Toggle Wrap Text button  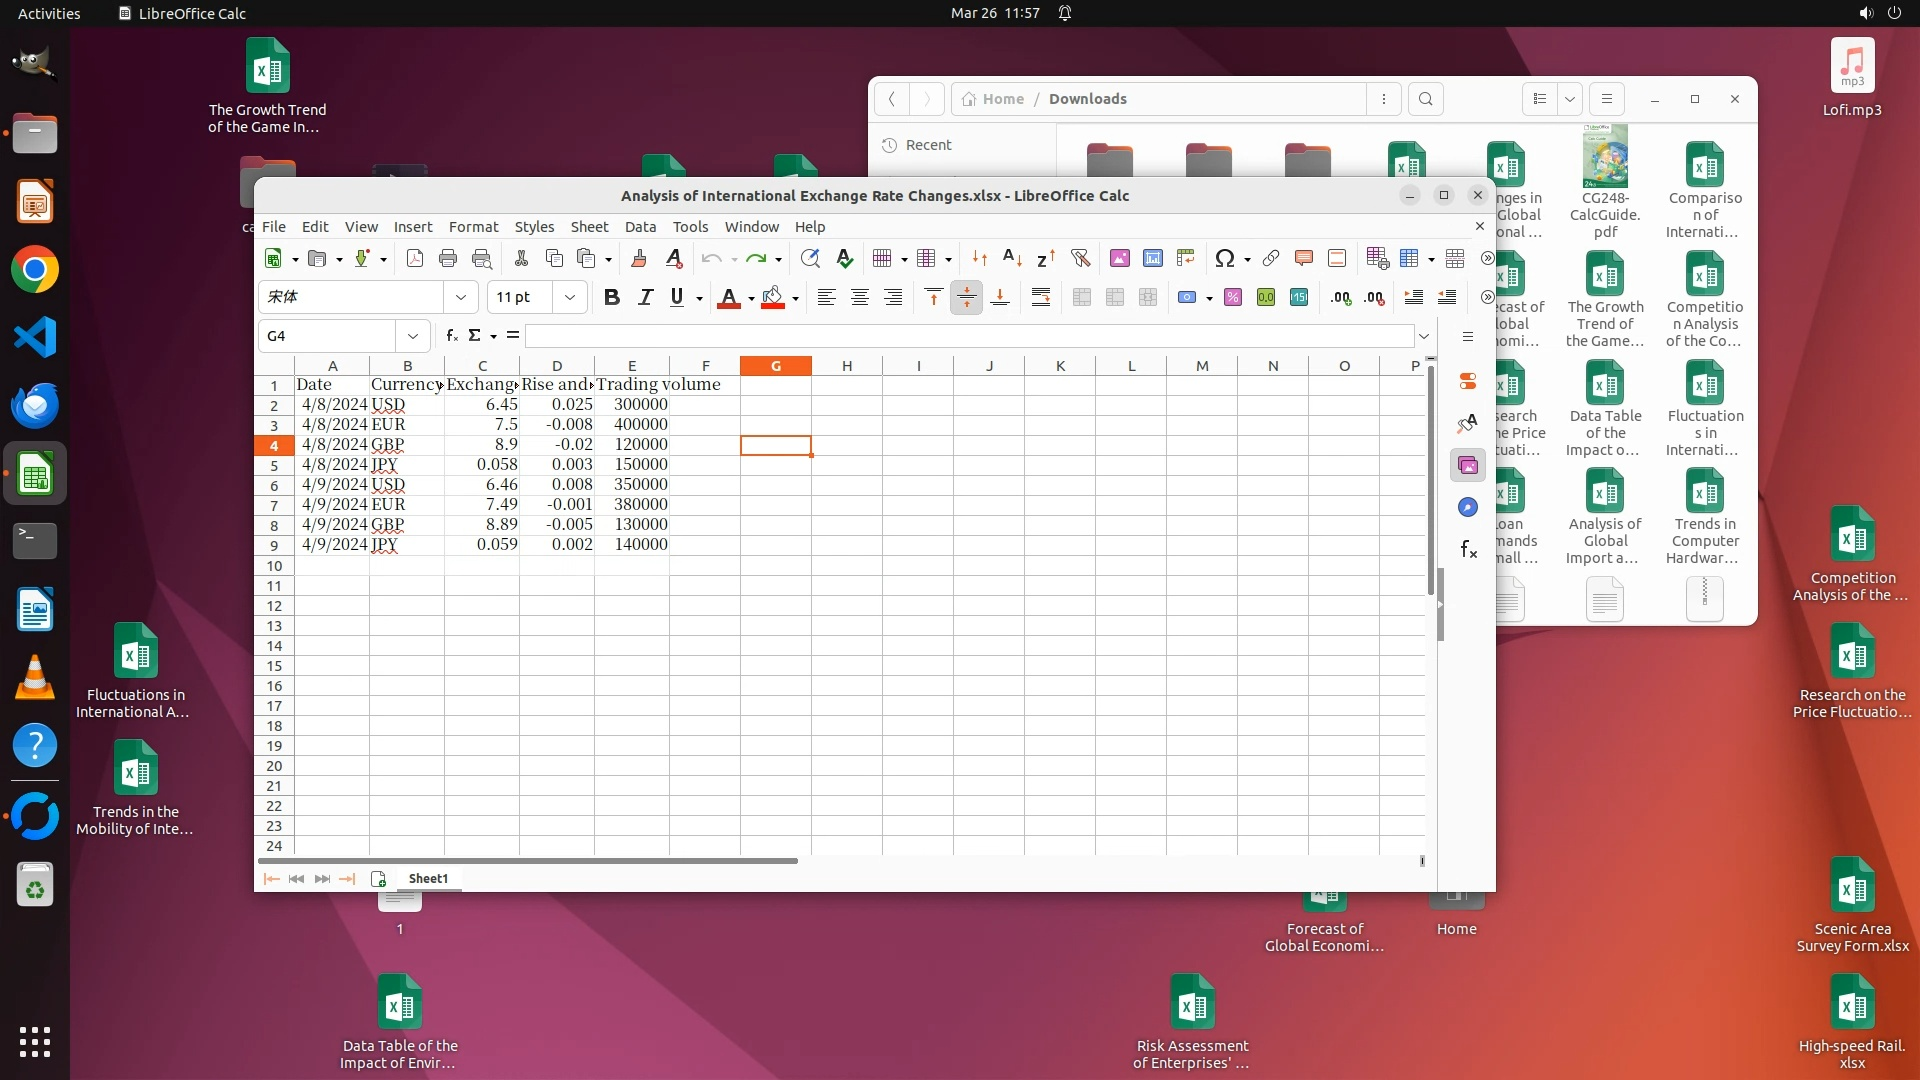pos(1040,297)
